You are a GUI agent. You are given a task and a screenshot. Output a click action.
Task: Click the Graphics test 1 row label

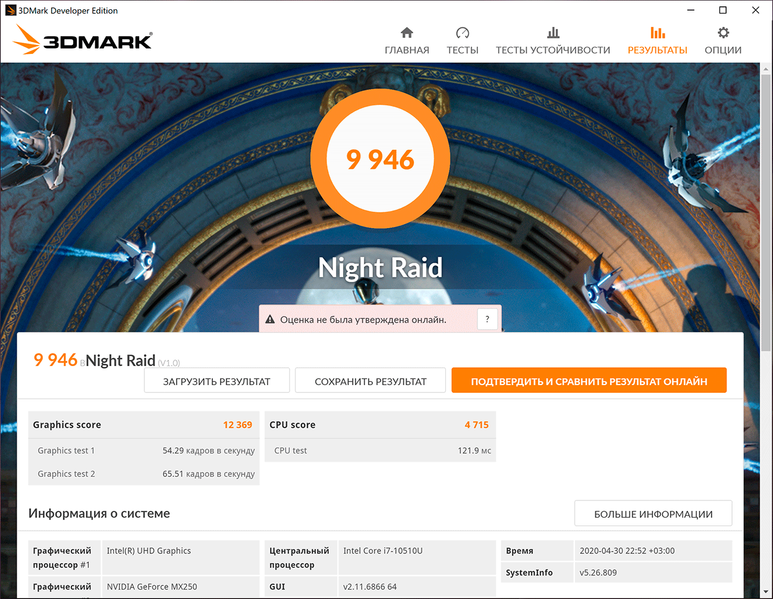(x=66, y=450)
